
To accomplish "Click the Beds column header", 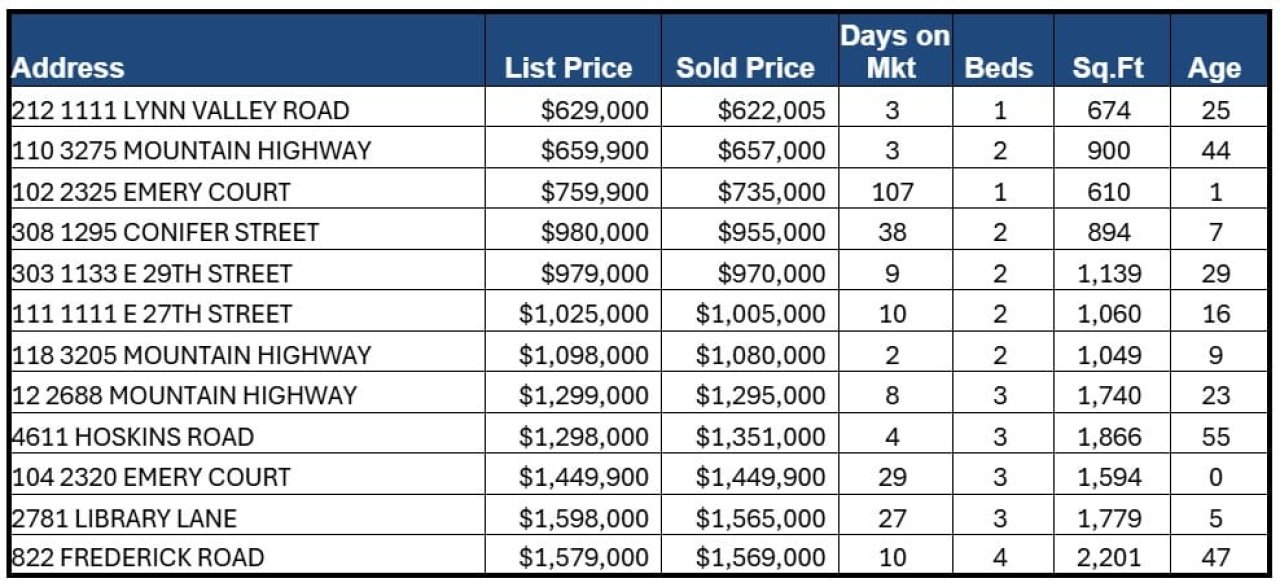I will (x=998, y=68).
